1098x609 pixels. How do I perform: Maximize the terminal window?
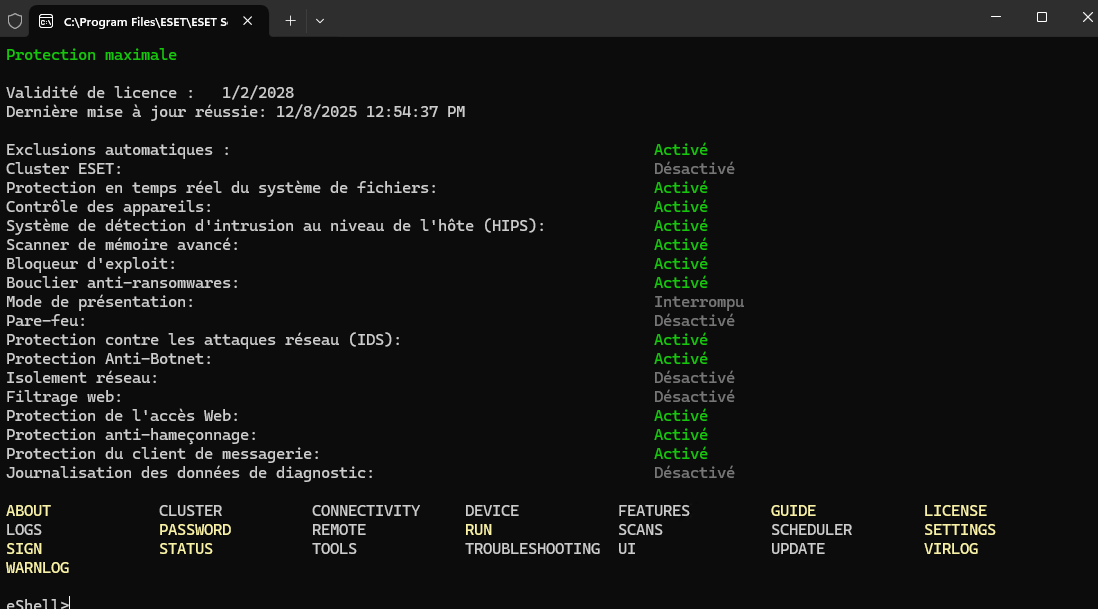click(1041, 18)
